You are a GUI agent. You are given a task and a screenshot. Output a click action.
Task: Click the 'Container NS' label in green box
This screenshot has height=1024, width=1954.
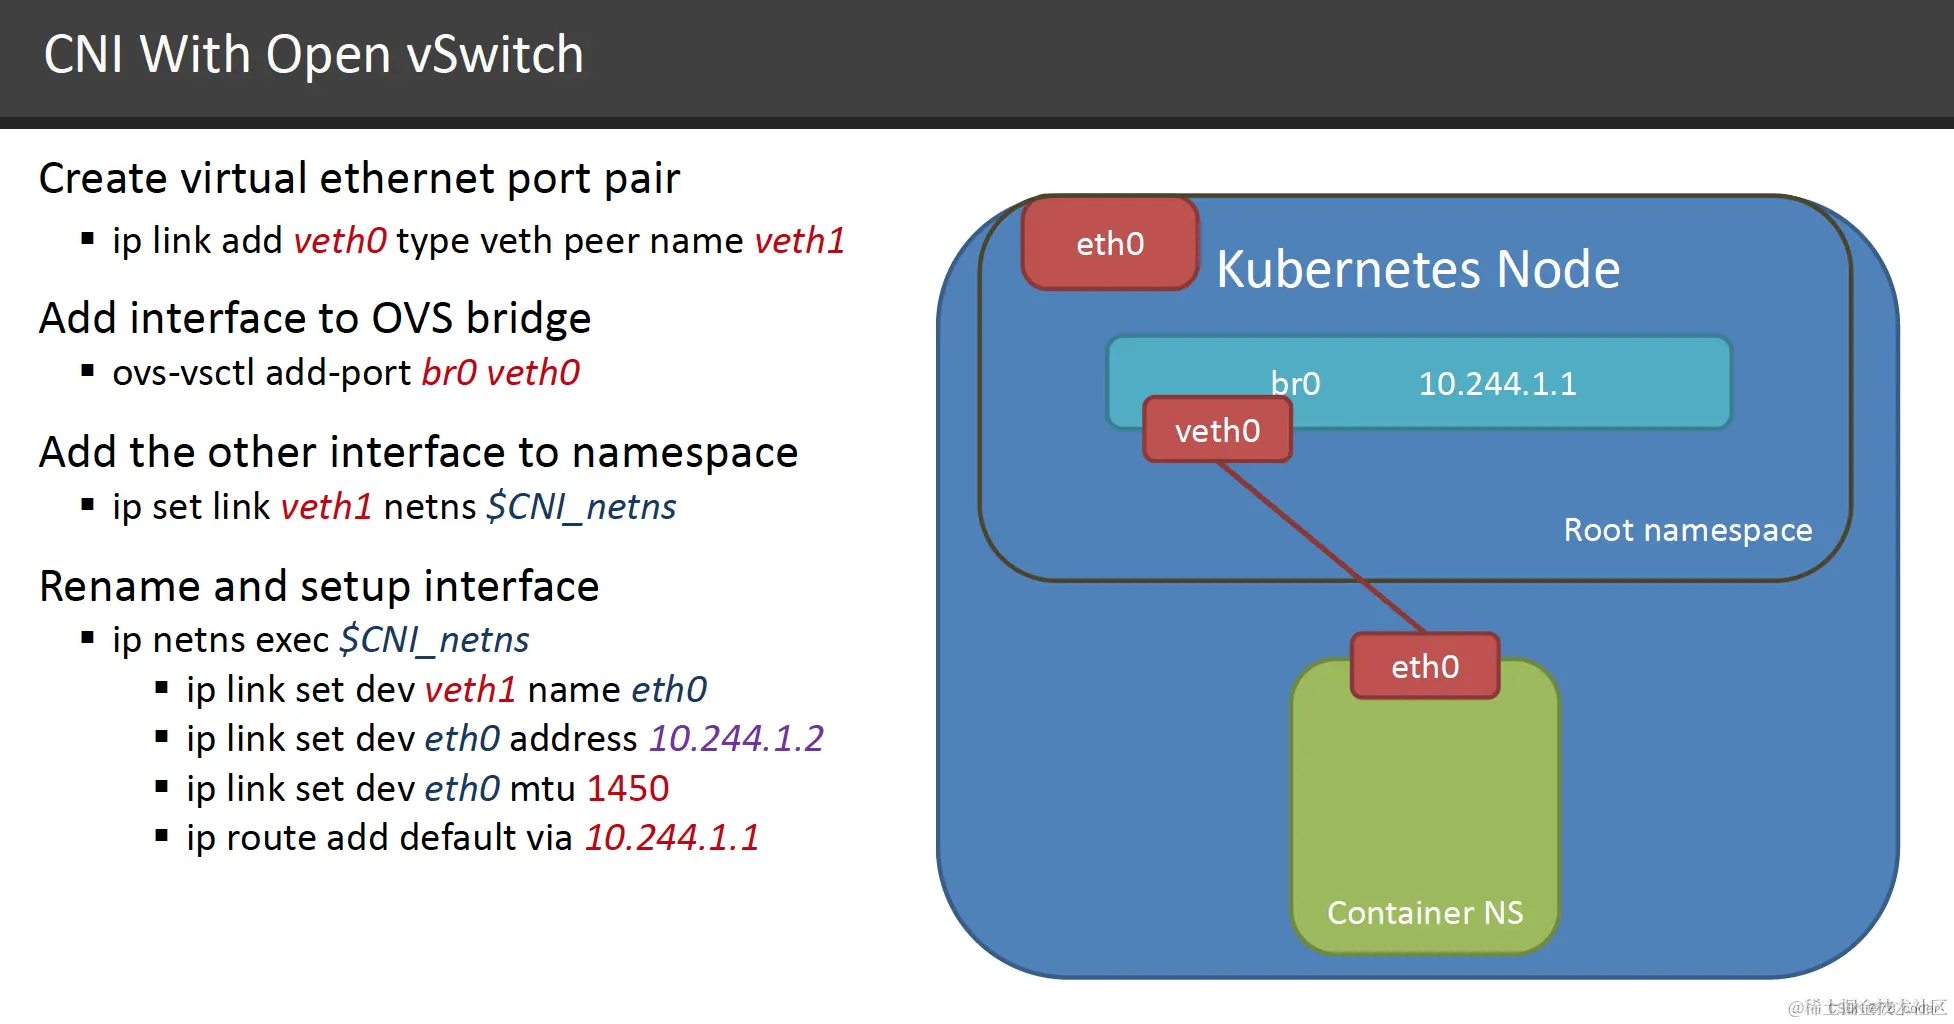1425,913
